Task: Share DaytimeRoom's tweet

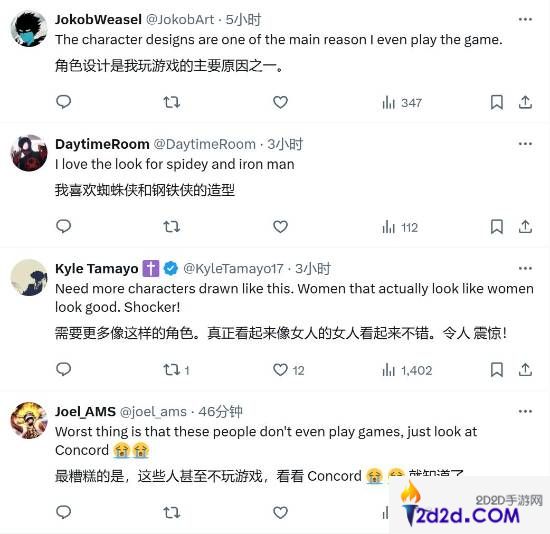Action: (525, 227)
